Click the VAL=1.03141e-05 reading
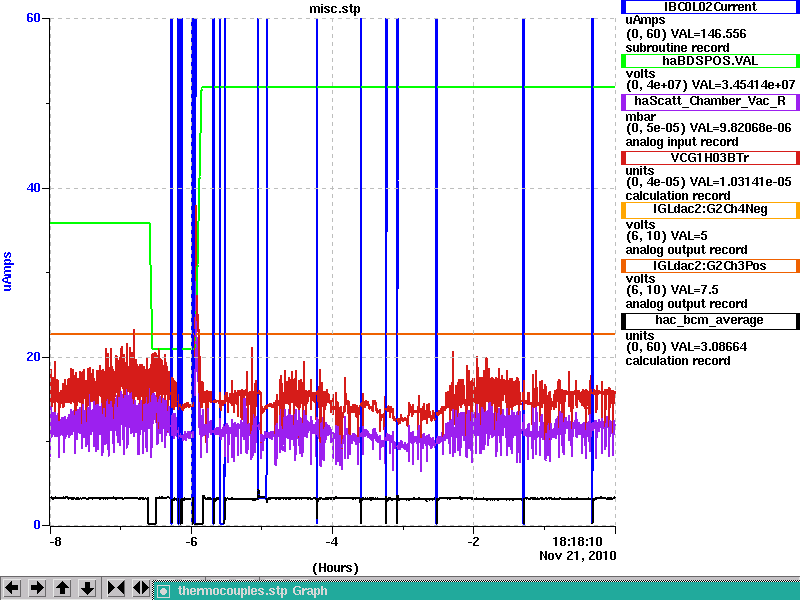The width and height of the screenshot is (800, 600). coord(740,182)
